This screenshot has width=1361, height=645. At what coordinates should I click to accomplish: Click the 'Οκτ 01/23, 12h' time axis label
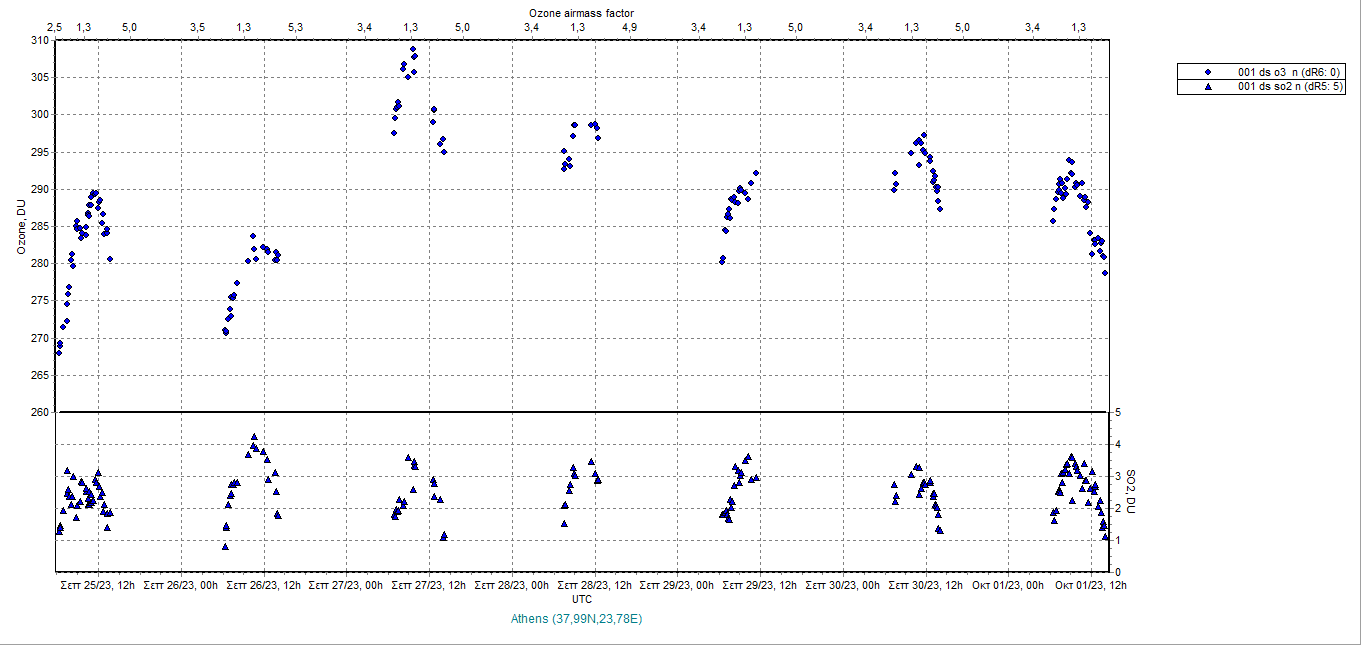pos(1091,585)
